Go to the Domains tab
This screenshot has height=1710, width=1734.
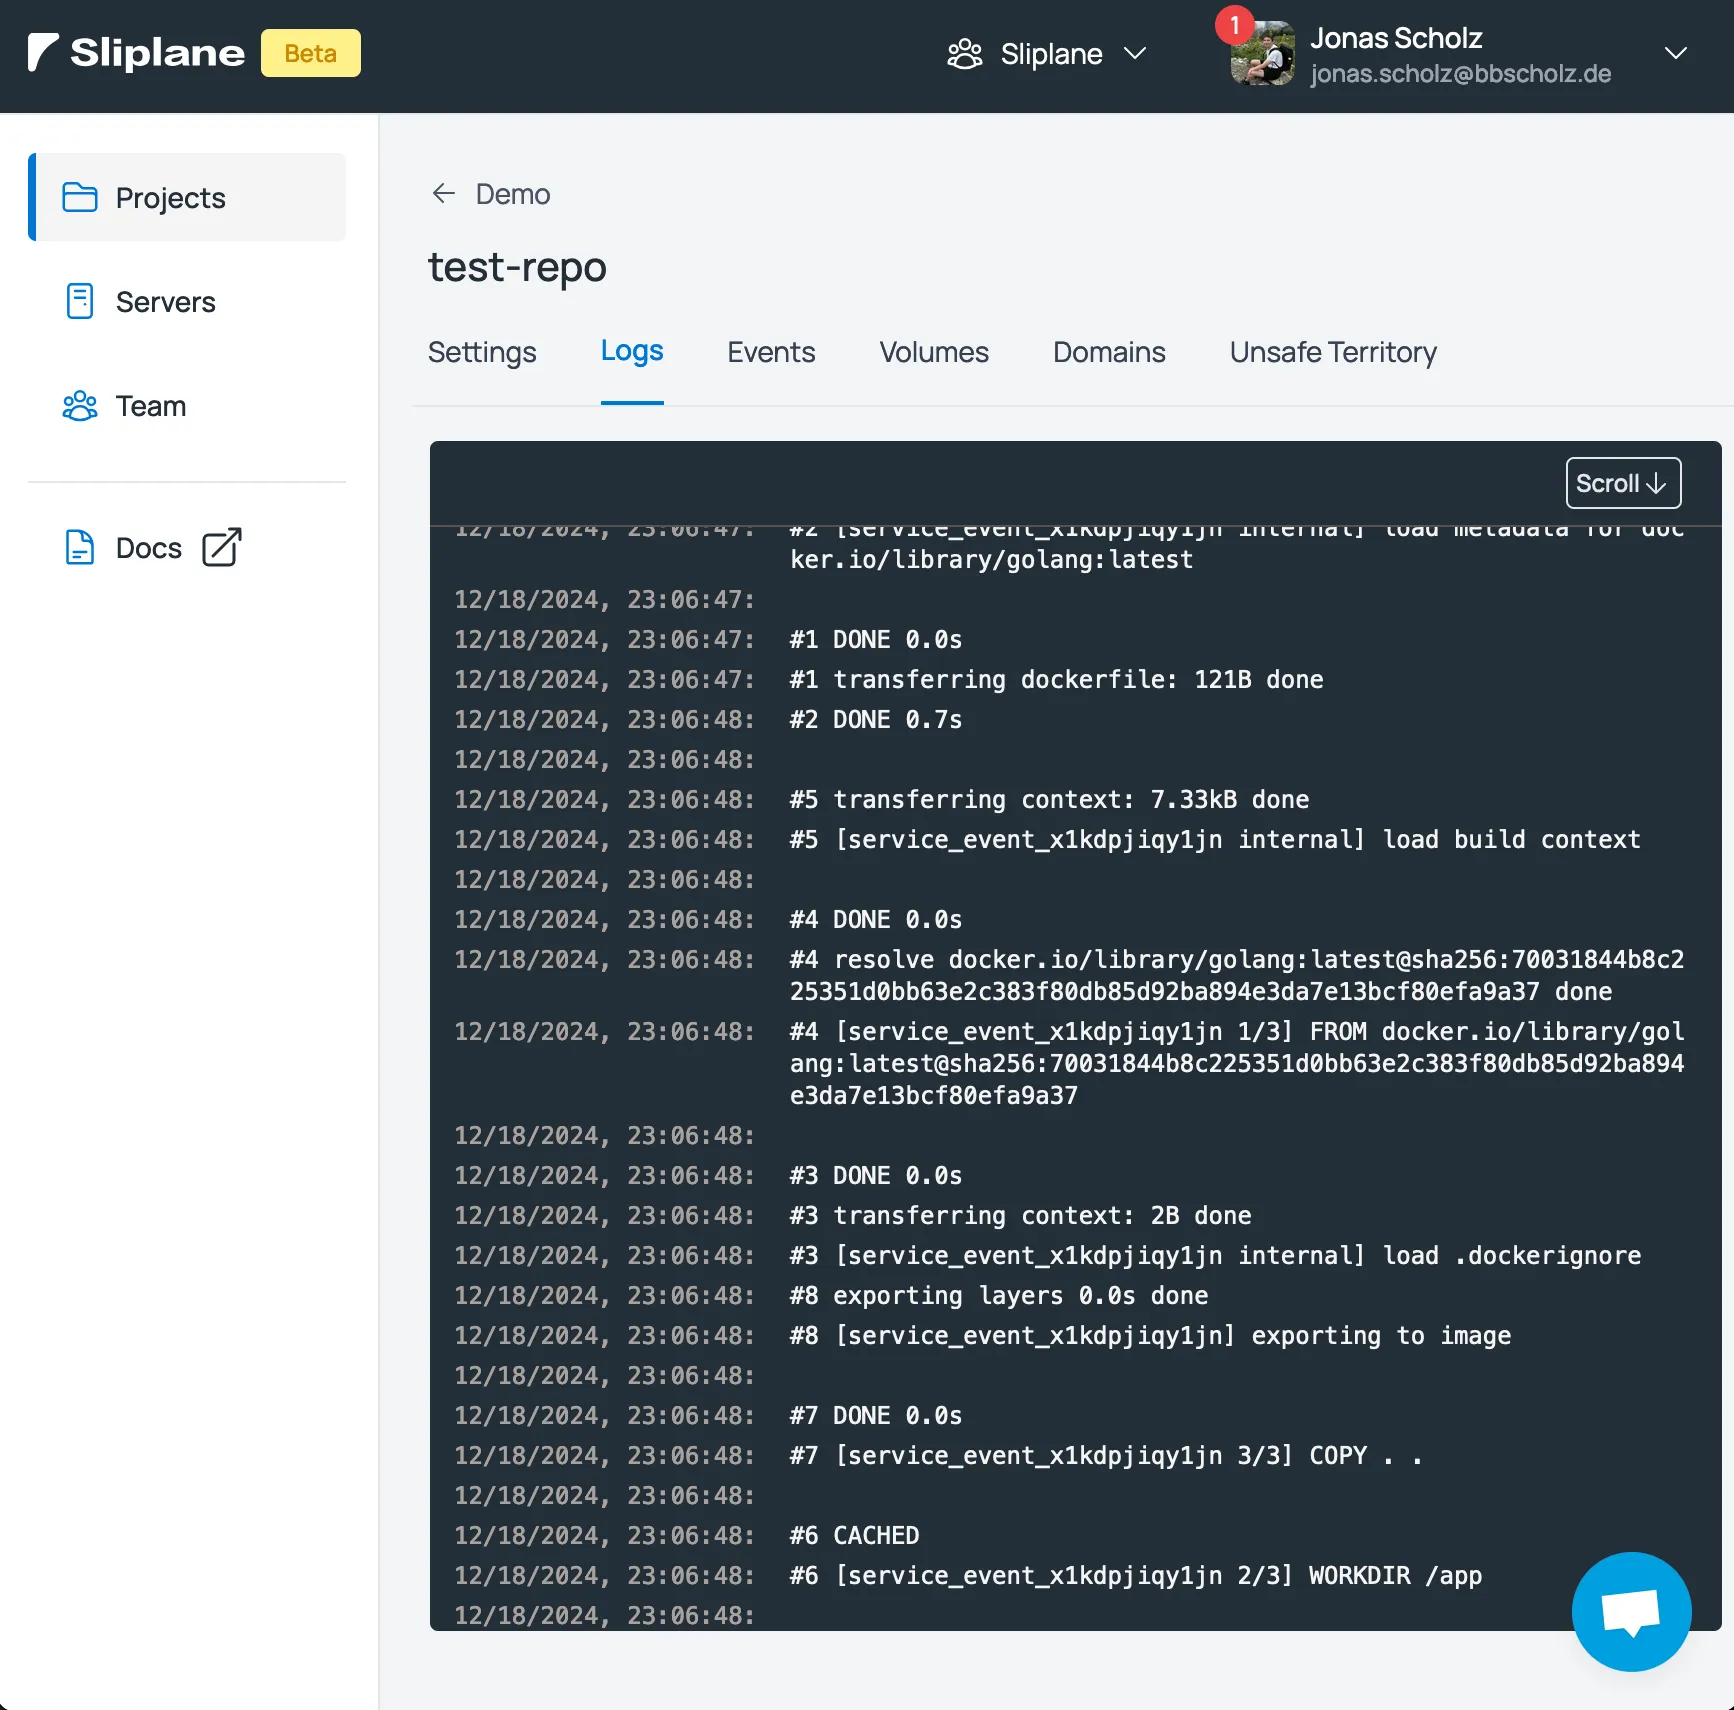1109,352
